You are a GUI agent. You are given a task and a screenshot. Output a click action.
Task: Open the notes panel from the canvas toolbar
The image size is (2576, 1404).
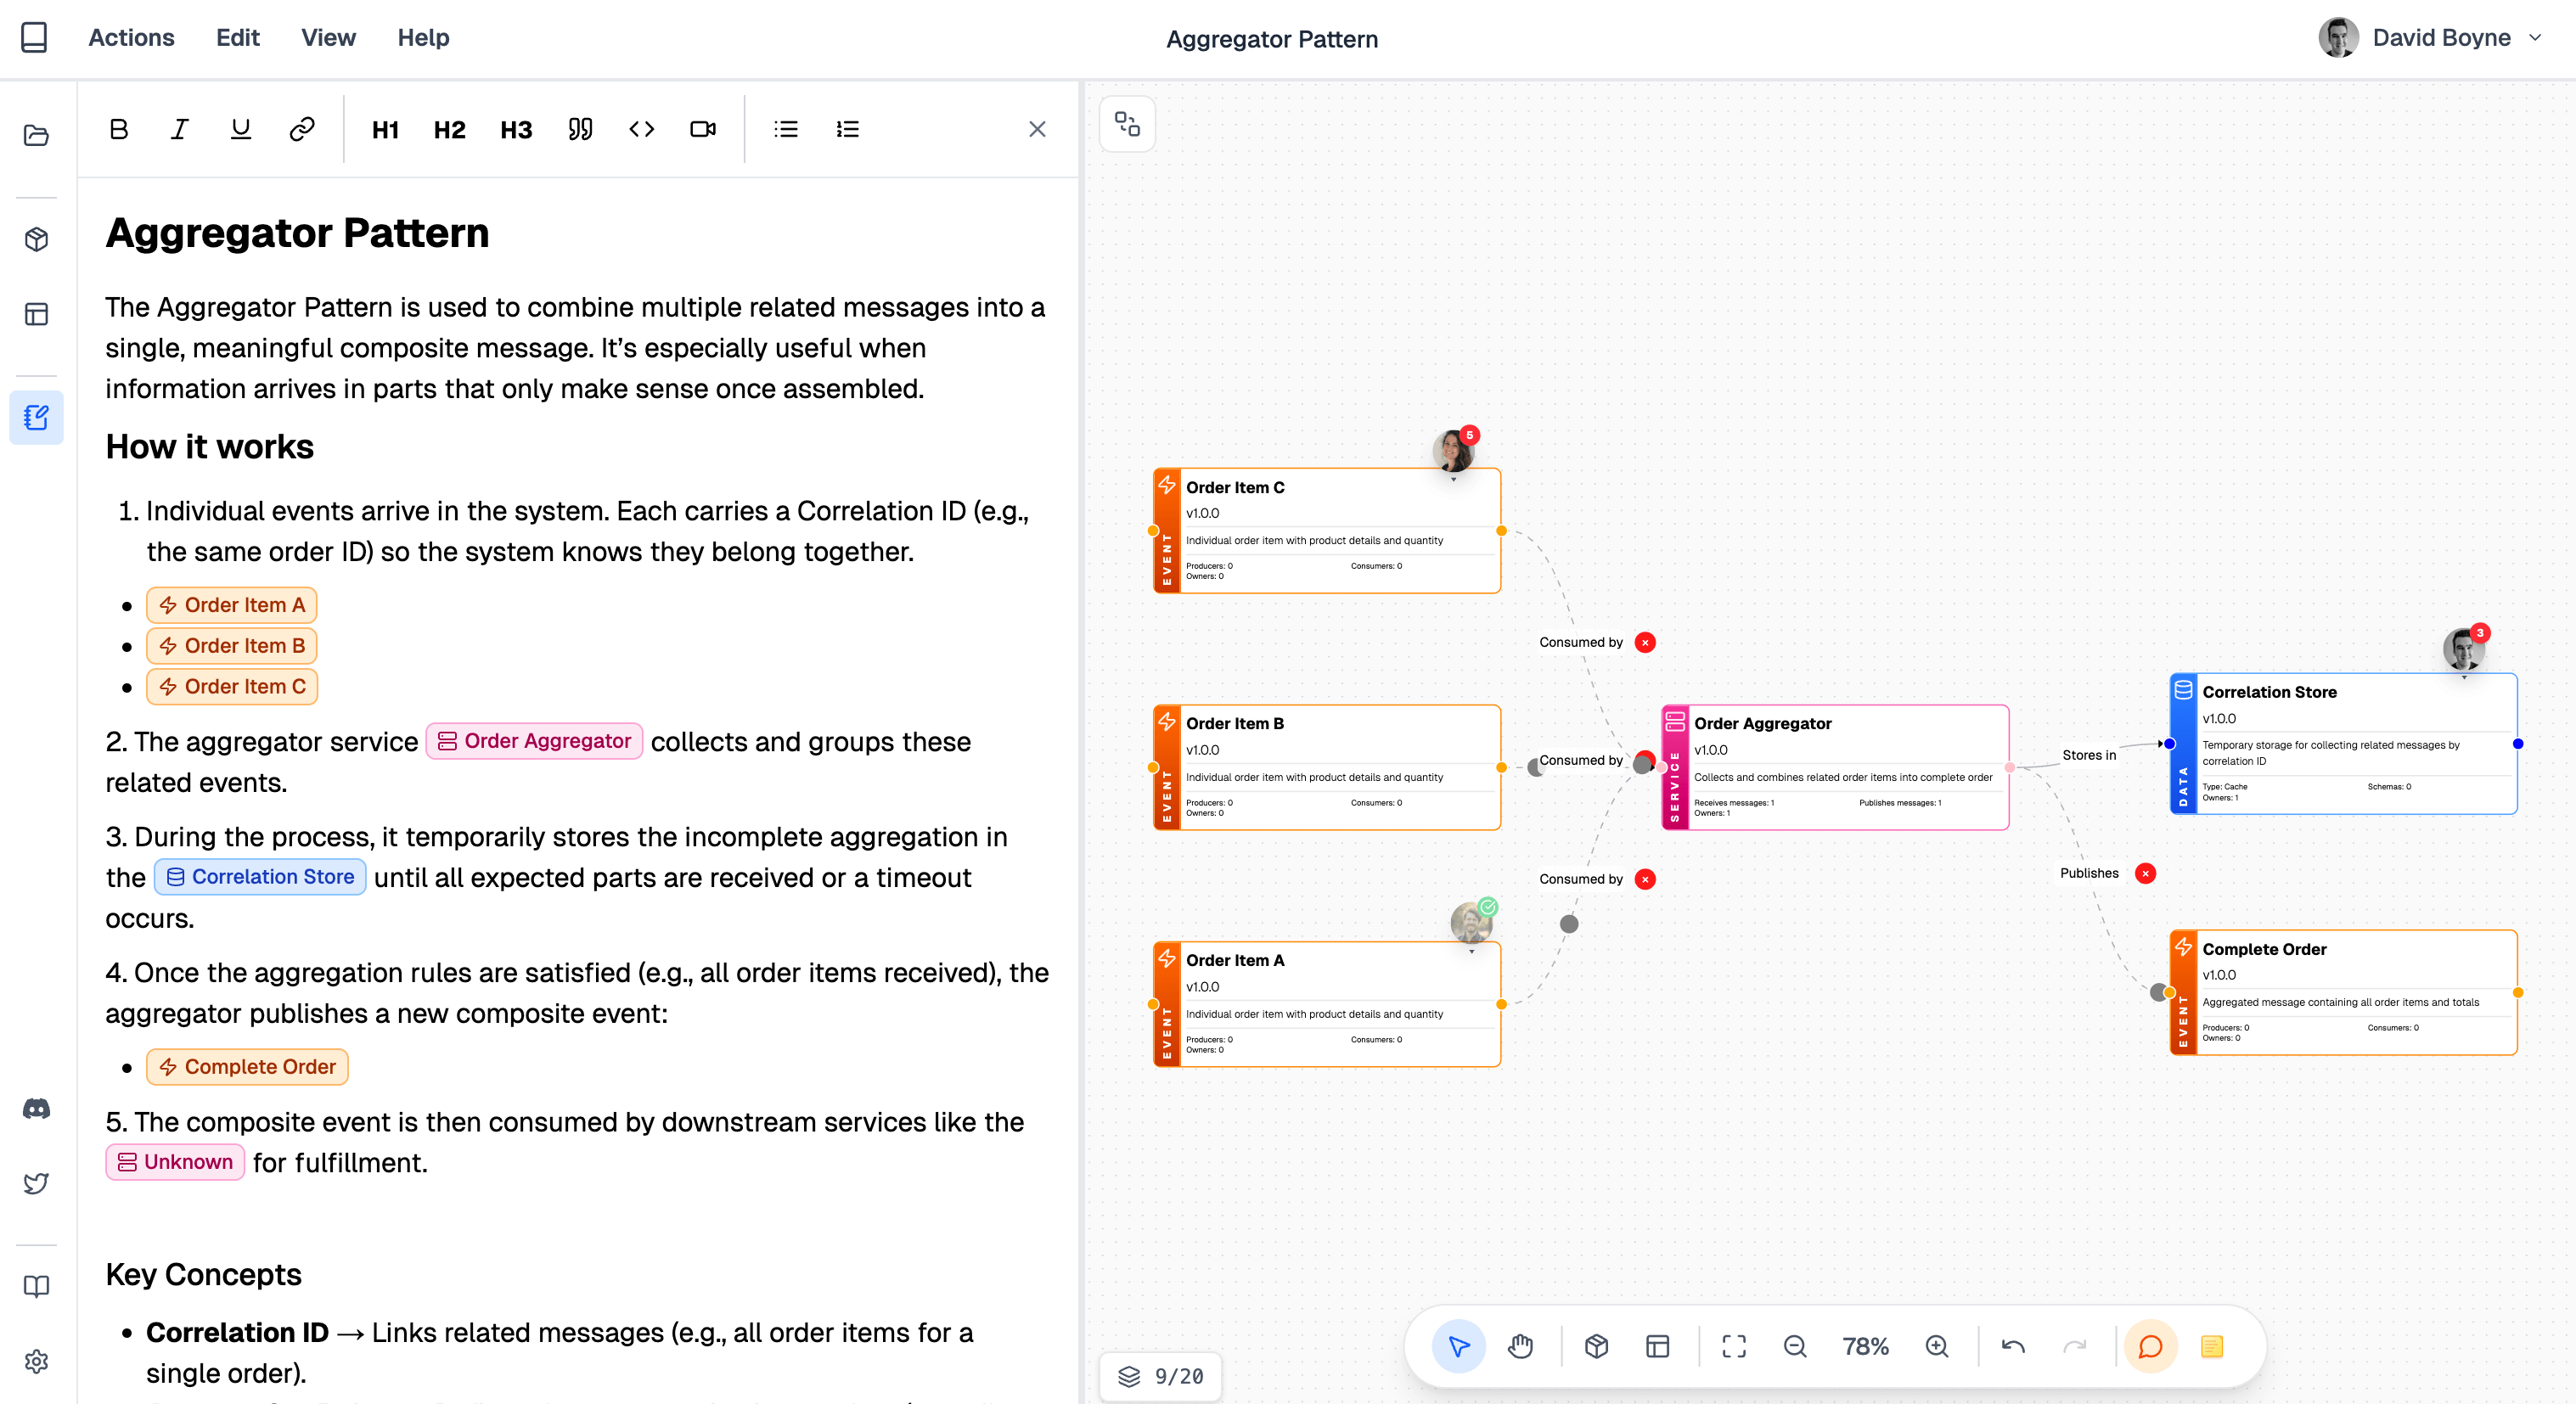tap(2211, 1346)
